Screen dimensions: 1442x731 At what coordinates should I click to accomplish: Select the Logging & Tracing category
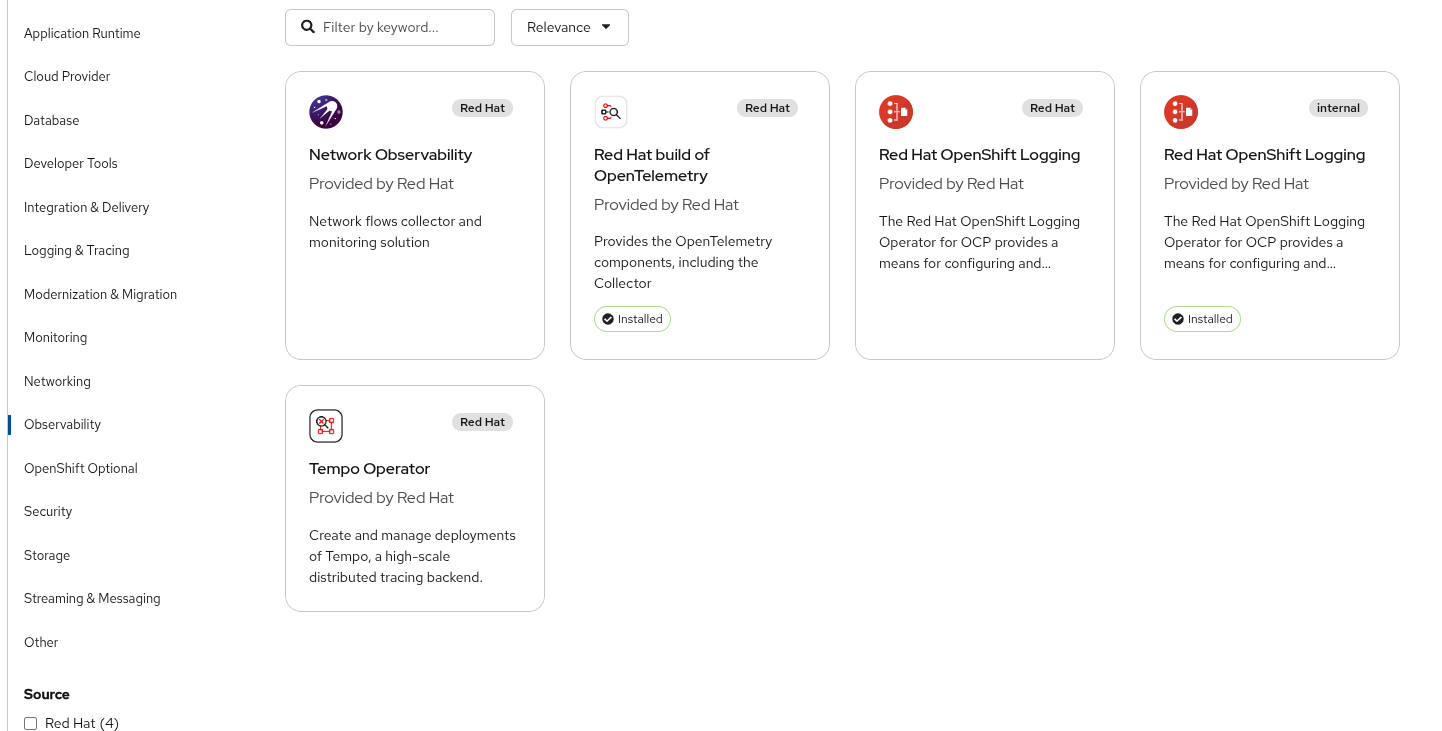[x=76, y=250]
